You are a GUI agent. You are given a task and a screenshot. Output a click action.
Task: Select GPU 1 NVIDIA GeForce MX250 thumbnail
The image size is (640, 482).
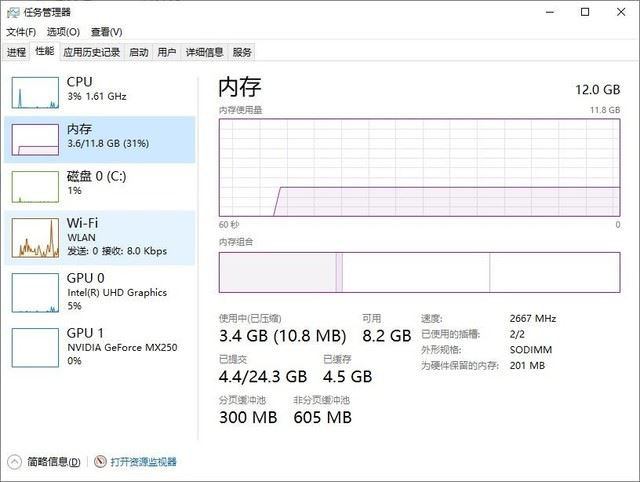pyautogui.click(x=36, y=346)
